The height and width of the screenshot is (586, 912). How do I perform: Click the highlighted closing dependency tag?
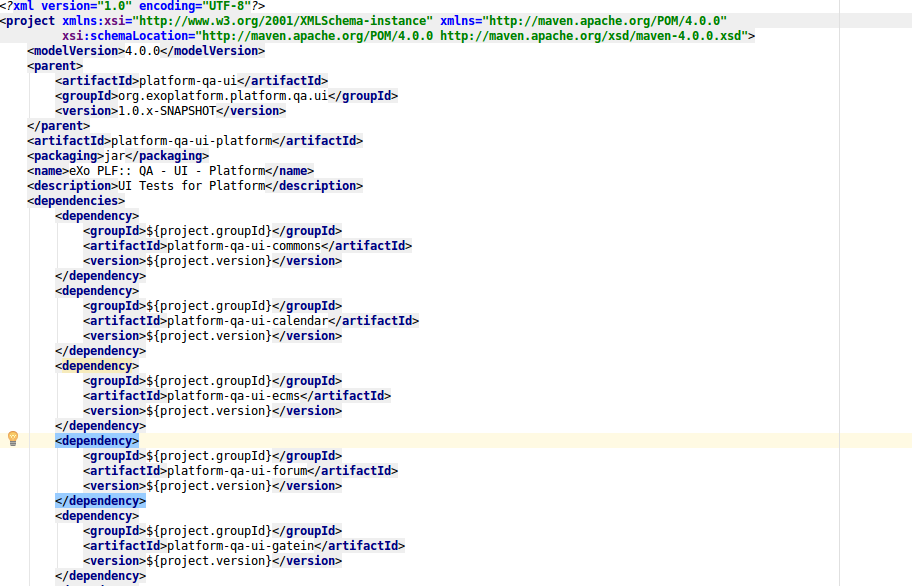pyautogui.click(x=101, y=501)
